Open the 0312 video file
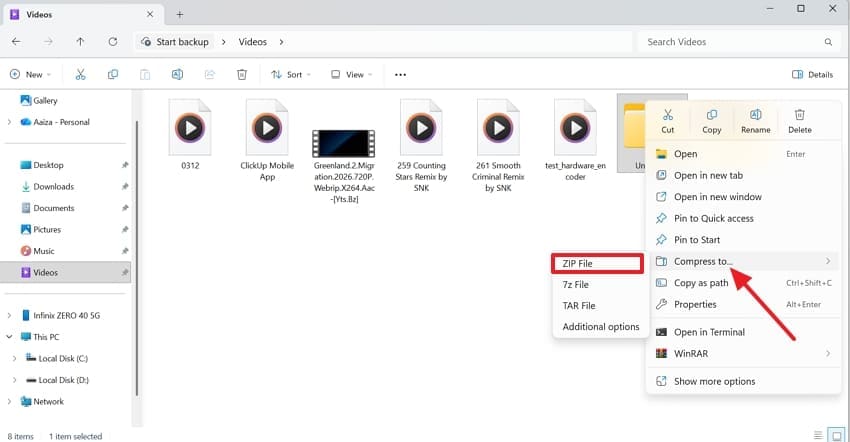The image size is (850, 442). 190,134
